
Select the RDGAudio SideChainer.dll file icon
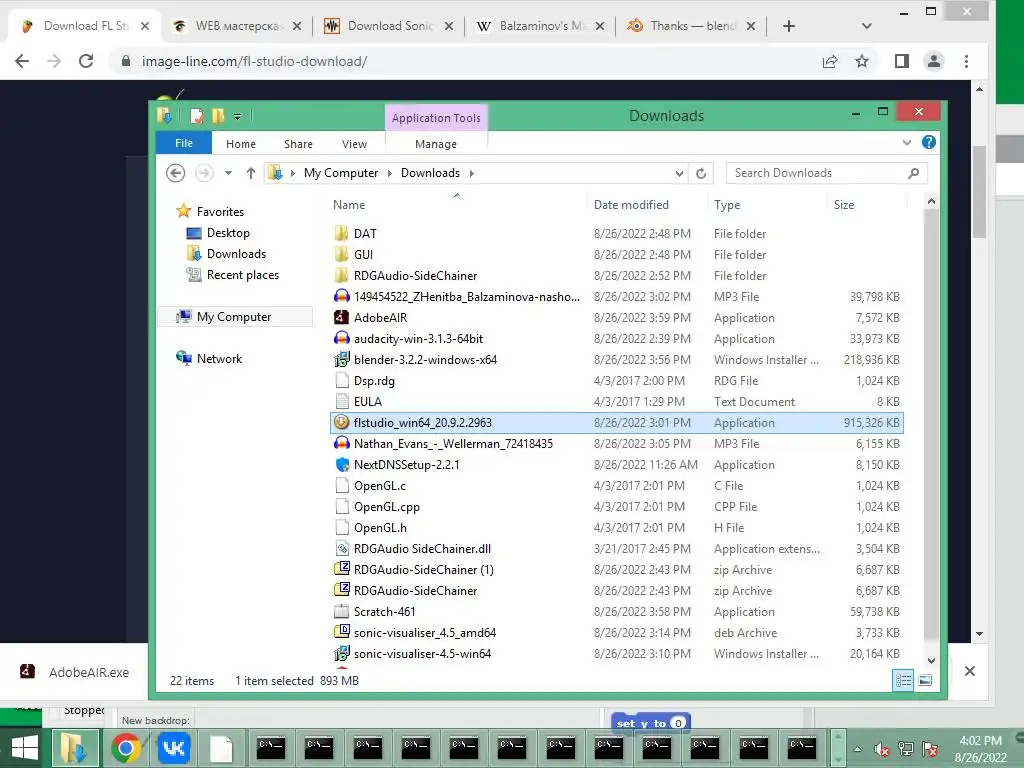(341, 549)
